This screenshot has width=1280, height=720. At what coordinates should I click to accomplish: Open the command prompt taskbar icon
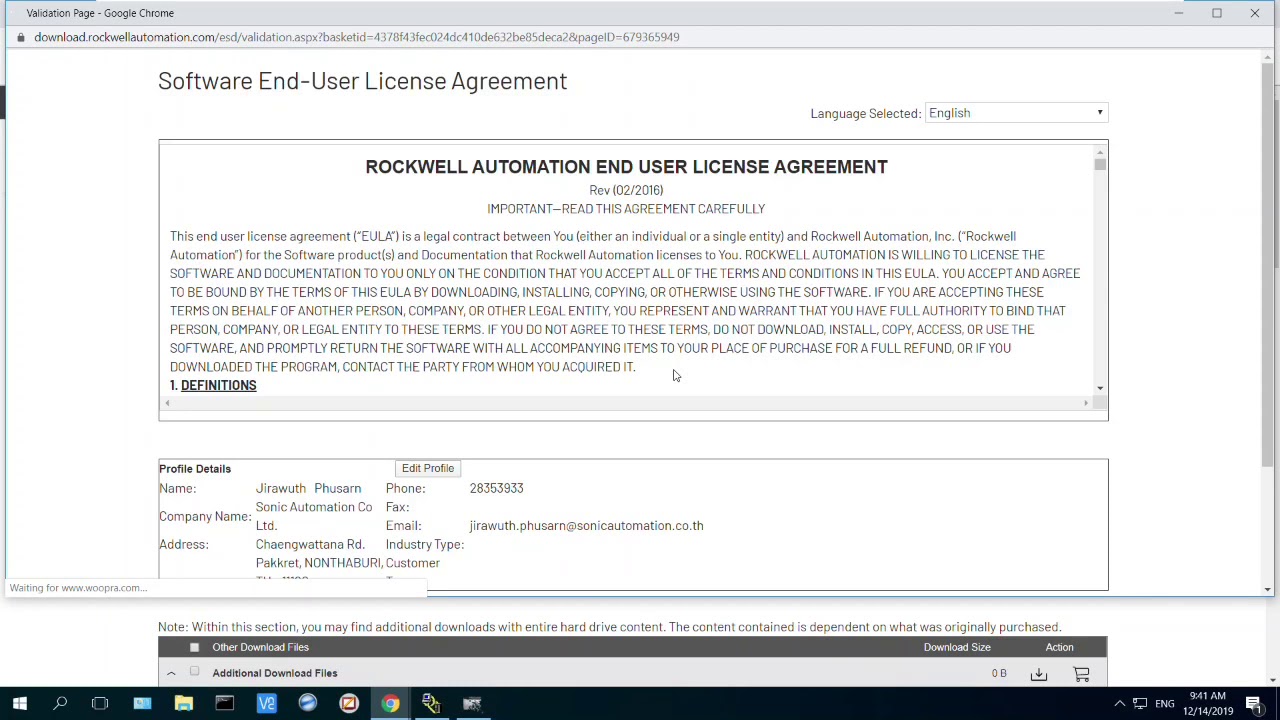tap(224, 703)
